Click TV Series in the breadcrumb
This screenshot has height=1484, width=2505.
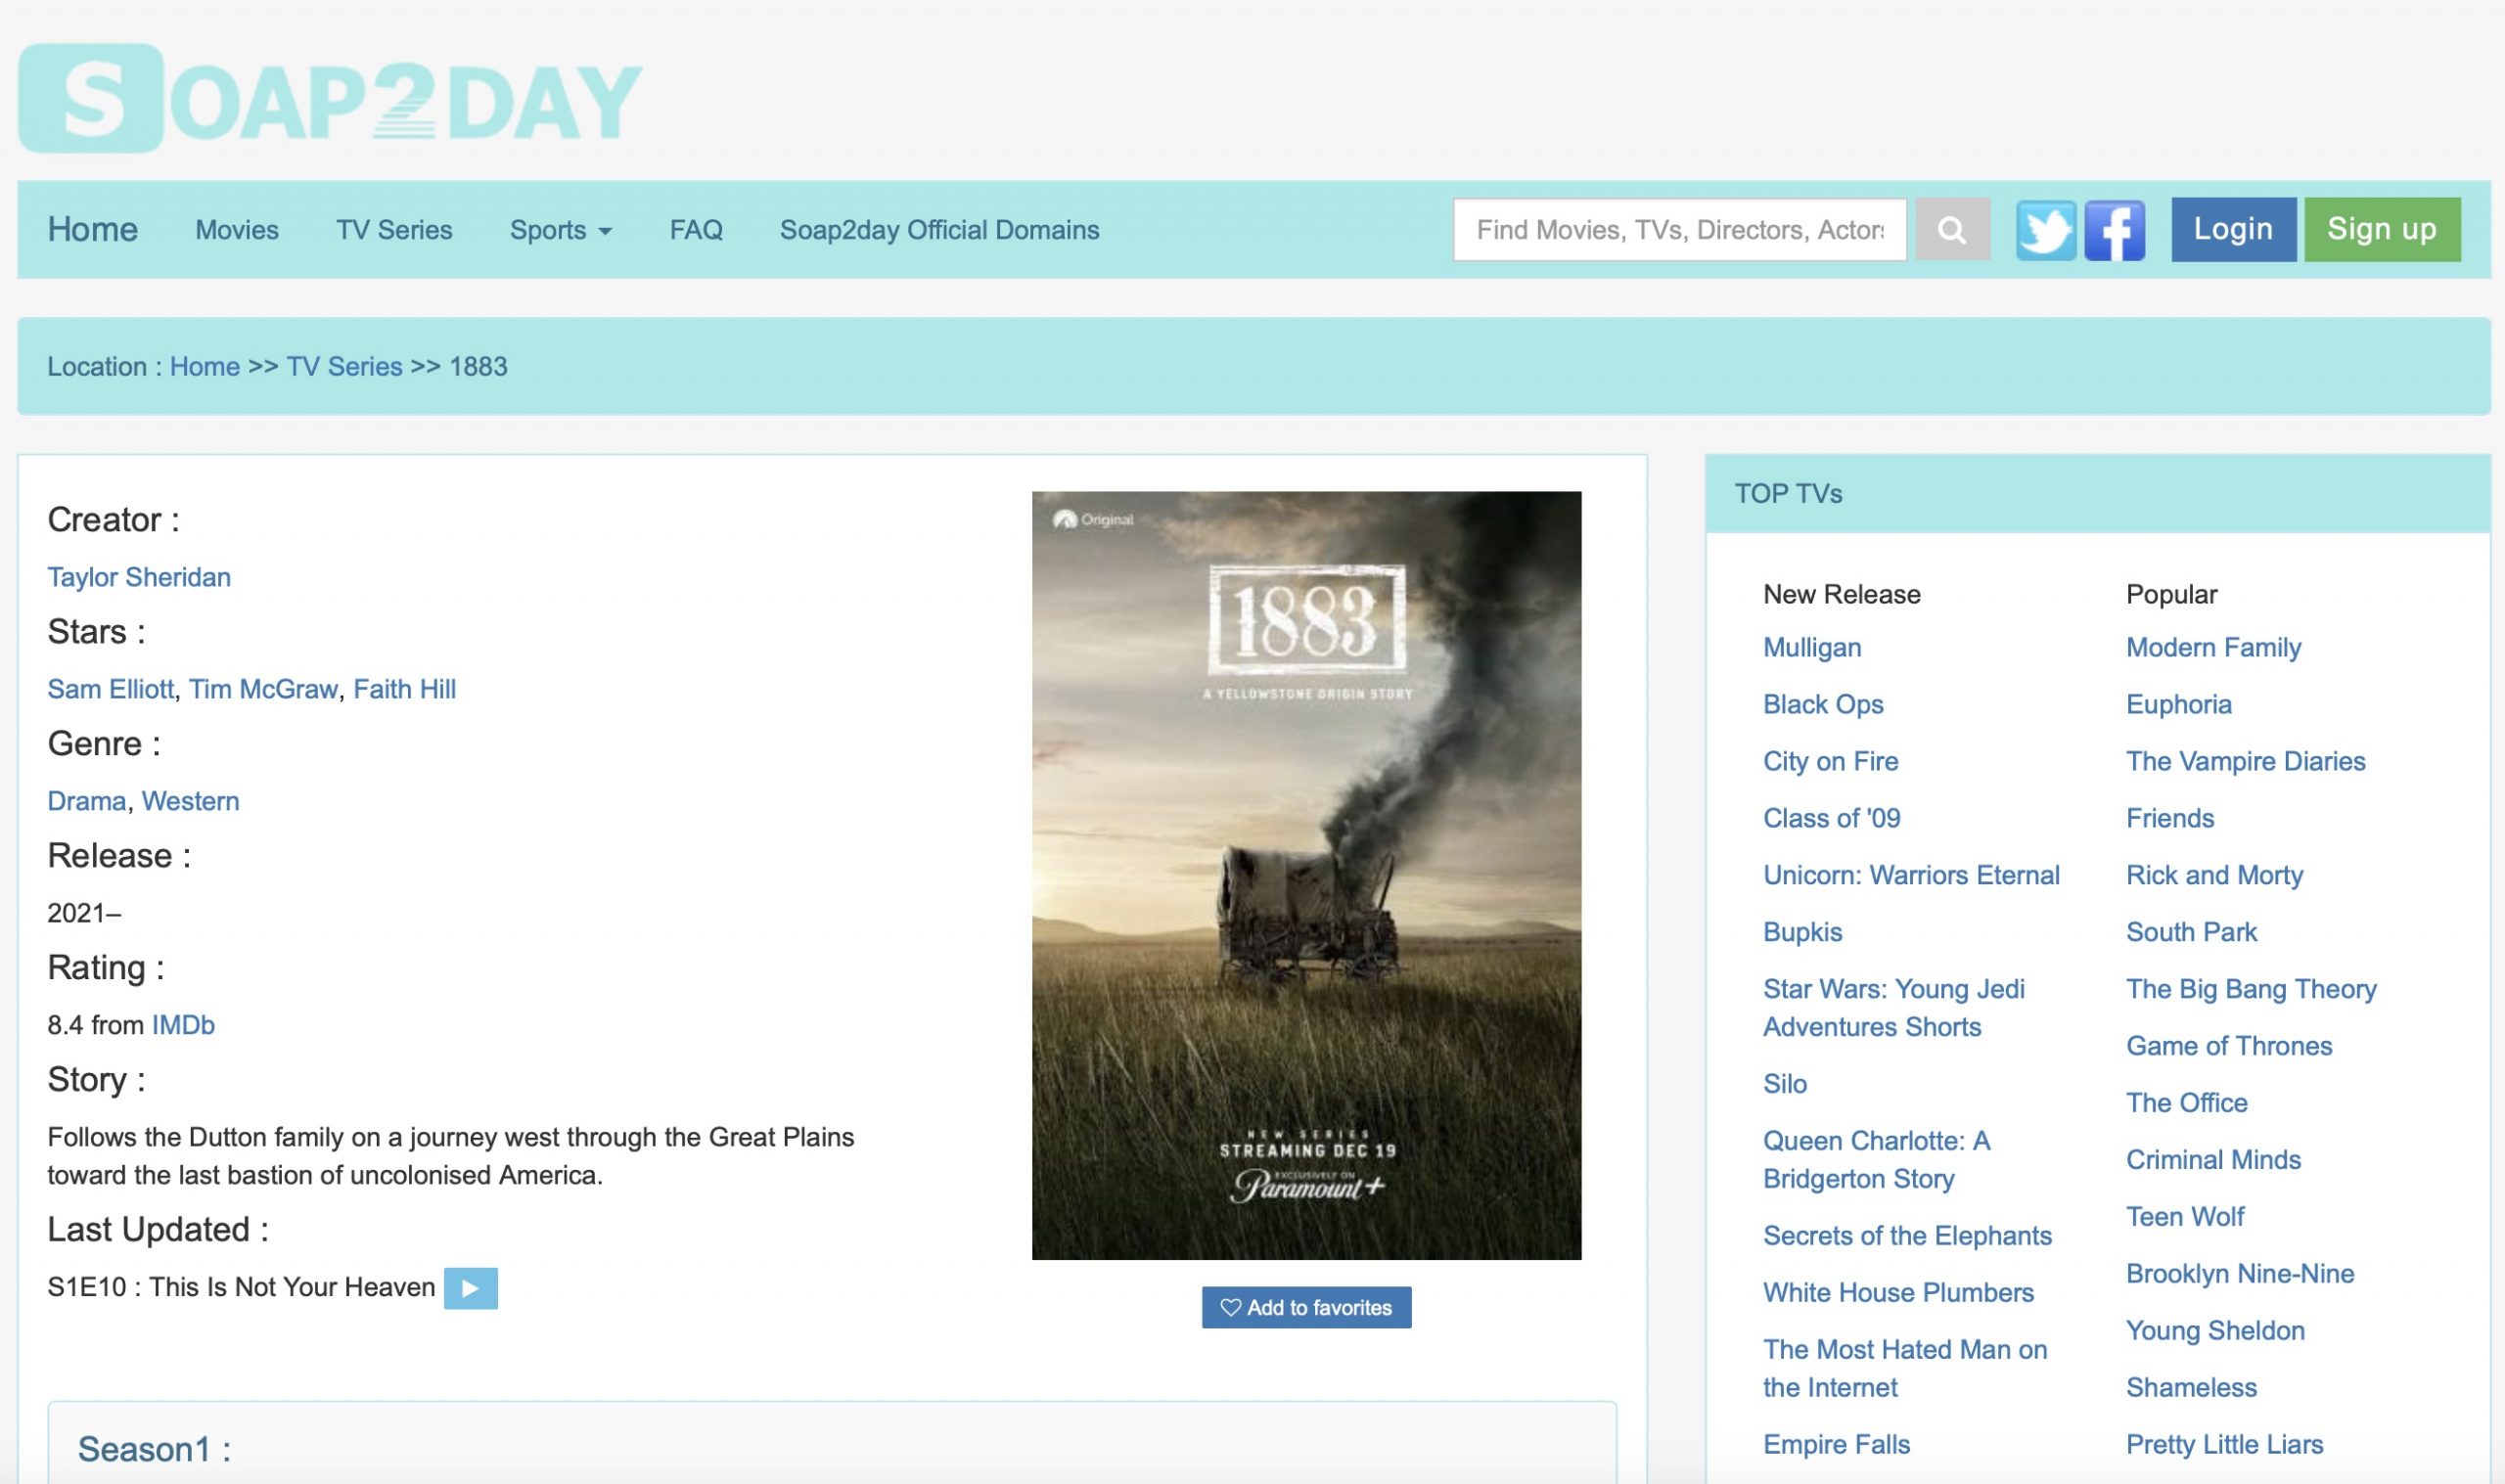click(x=344, y=367)
